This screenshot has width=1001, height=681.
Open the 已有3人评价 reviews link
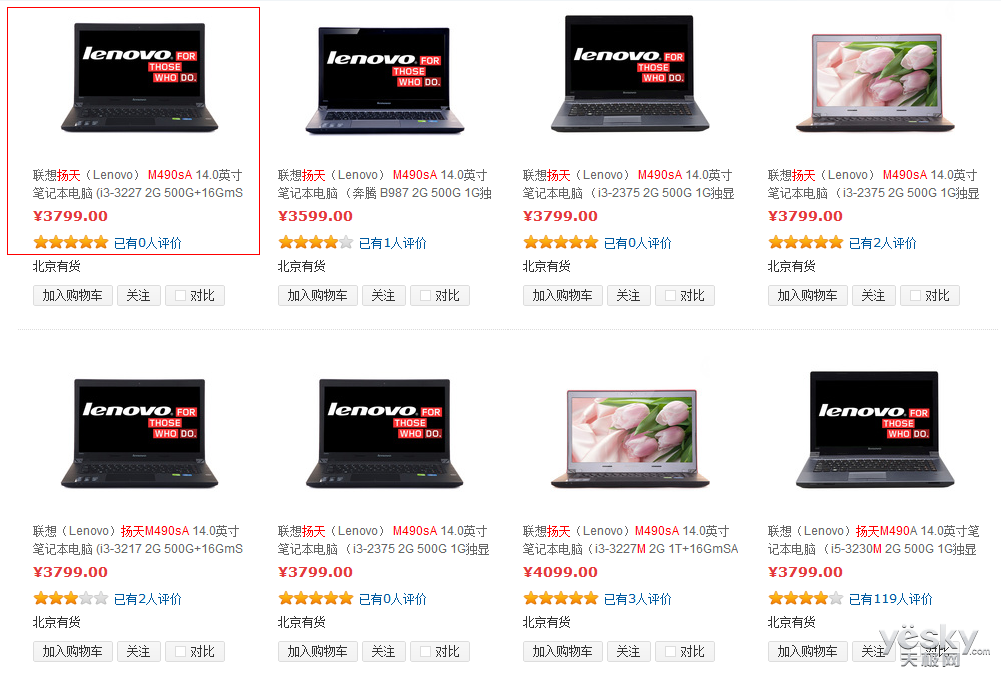coord(638,599)
